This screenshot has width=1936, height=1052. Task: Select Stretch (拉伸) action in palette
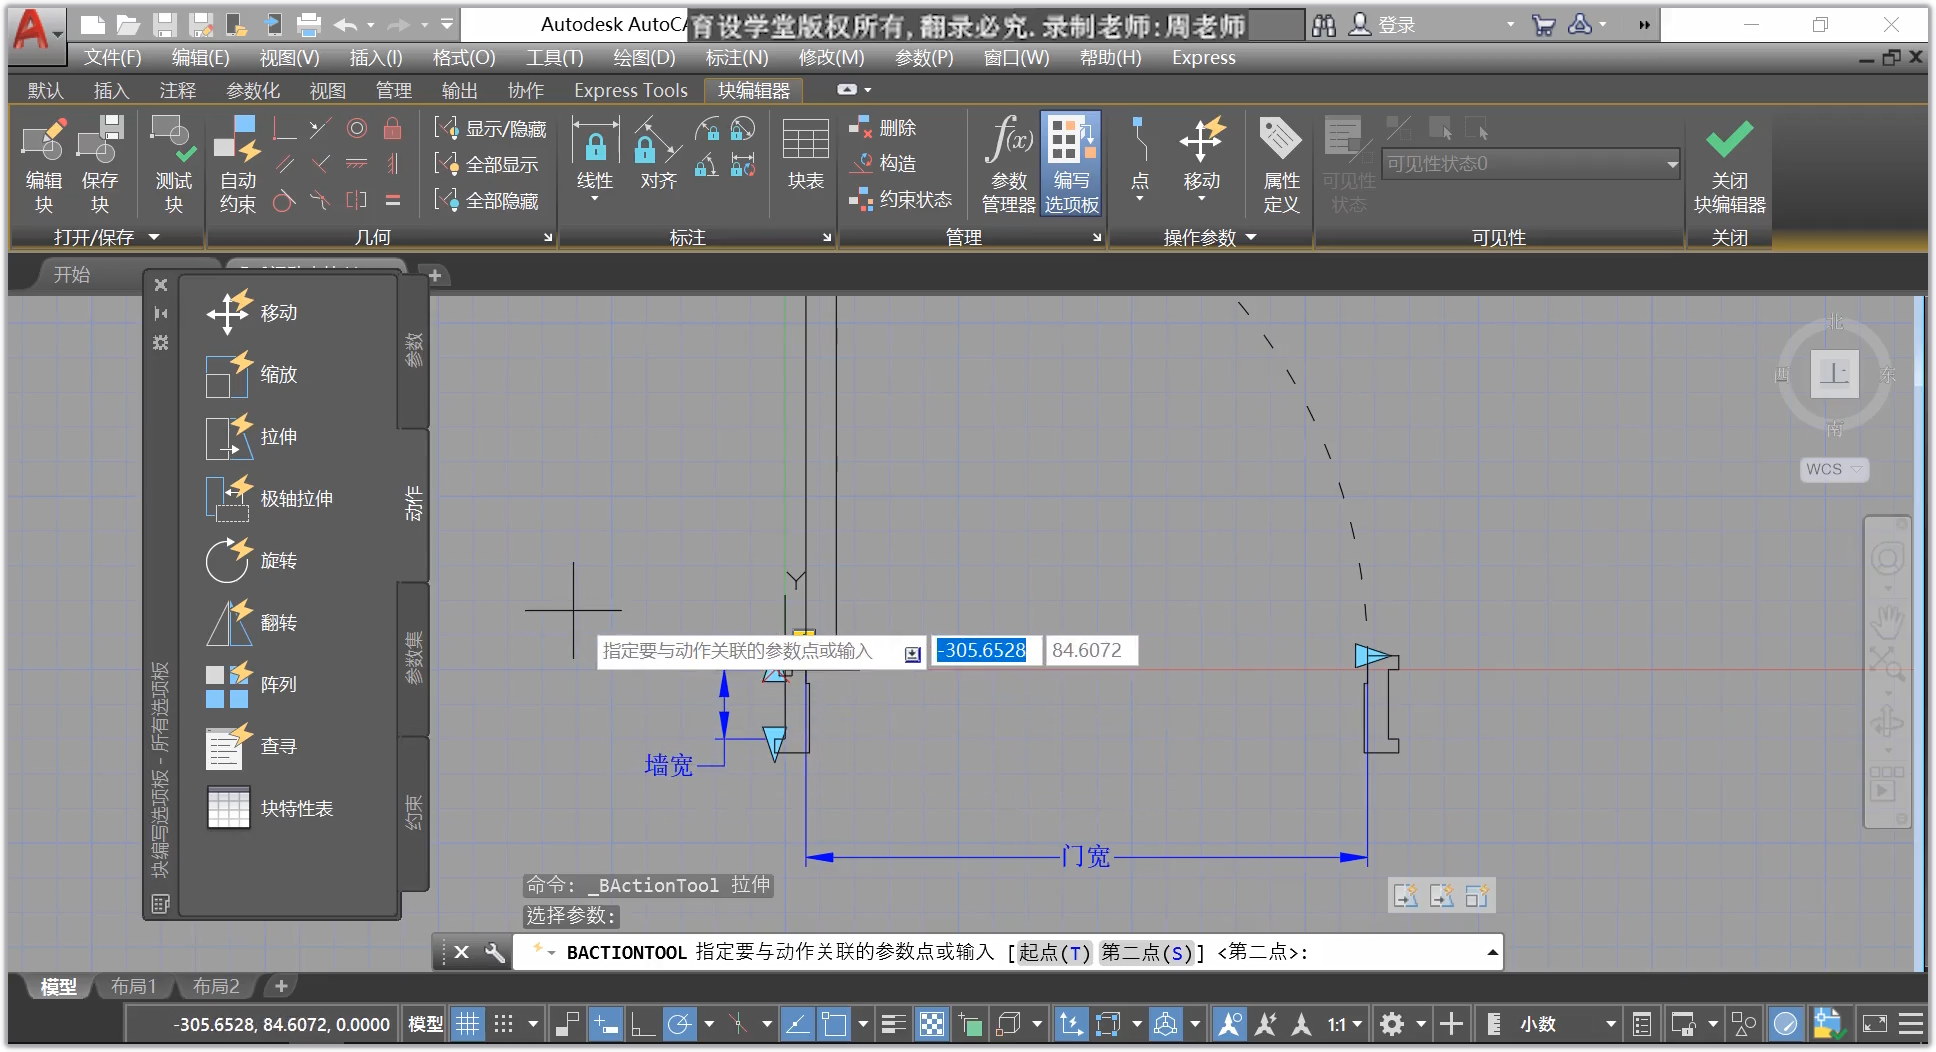pos(252,437)
